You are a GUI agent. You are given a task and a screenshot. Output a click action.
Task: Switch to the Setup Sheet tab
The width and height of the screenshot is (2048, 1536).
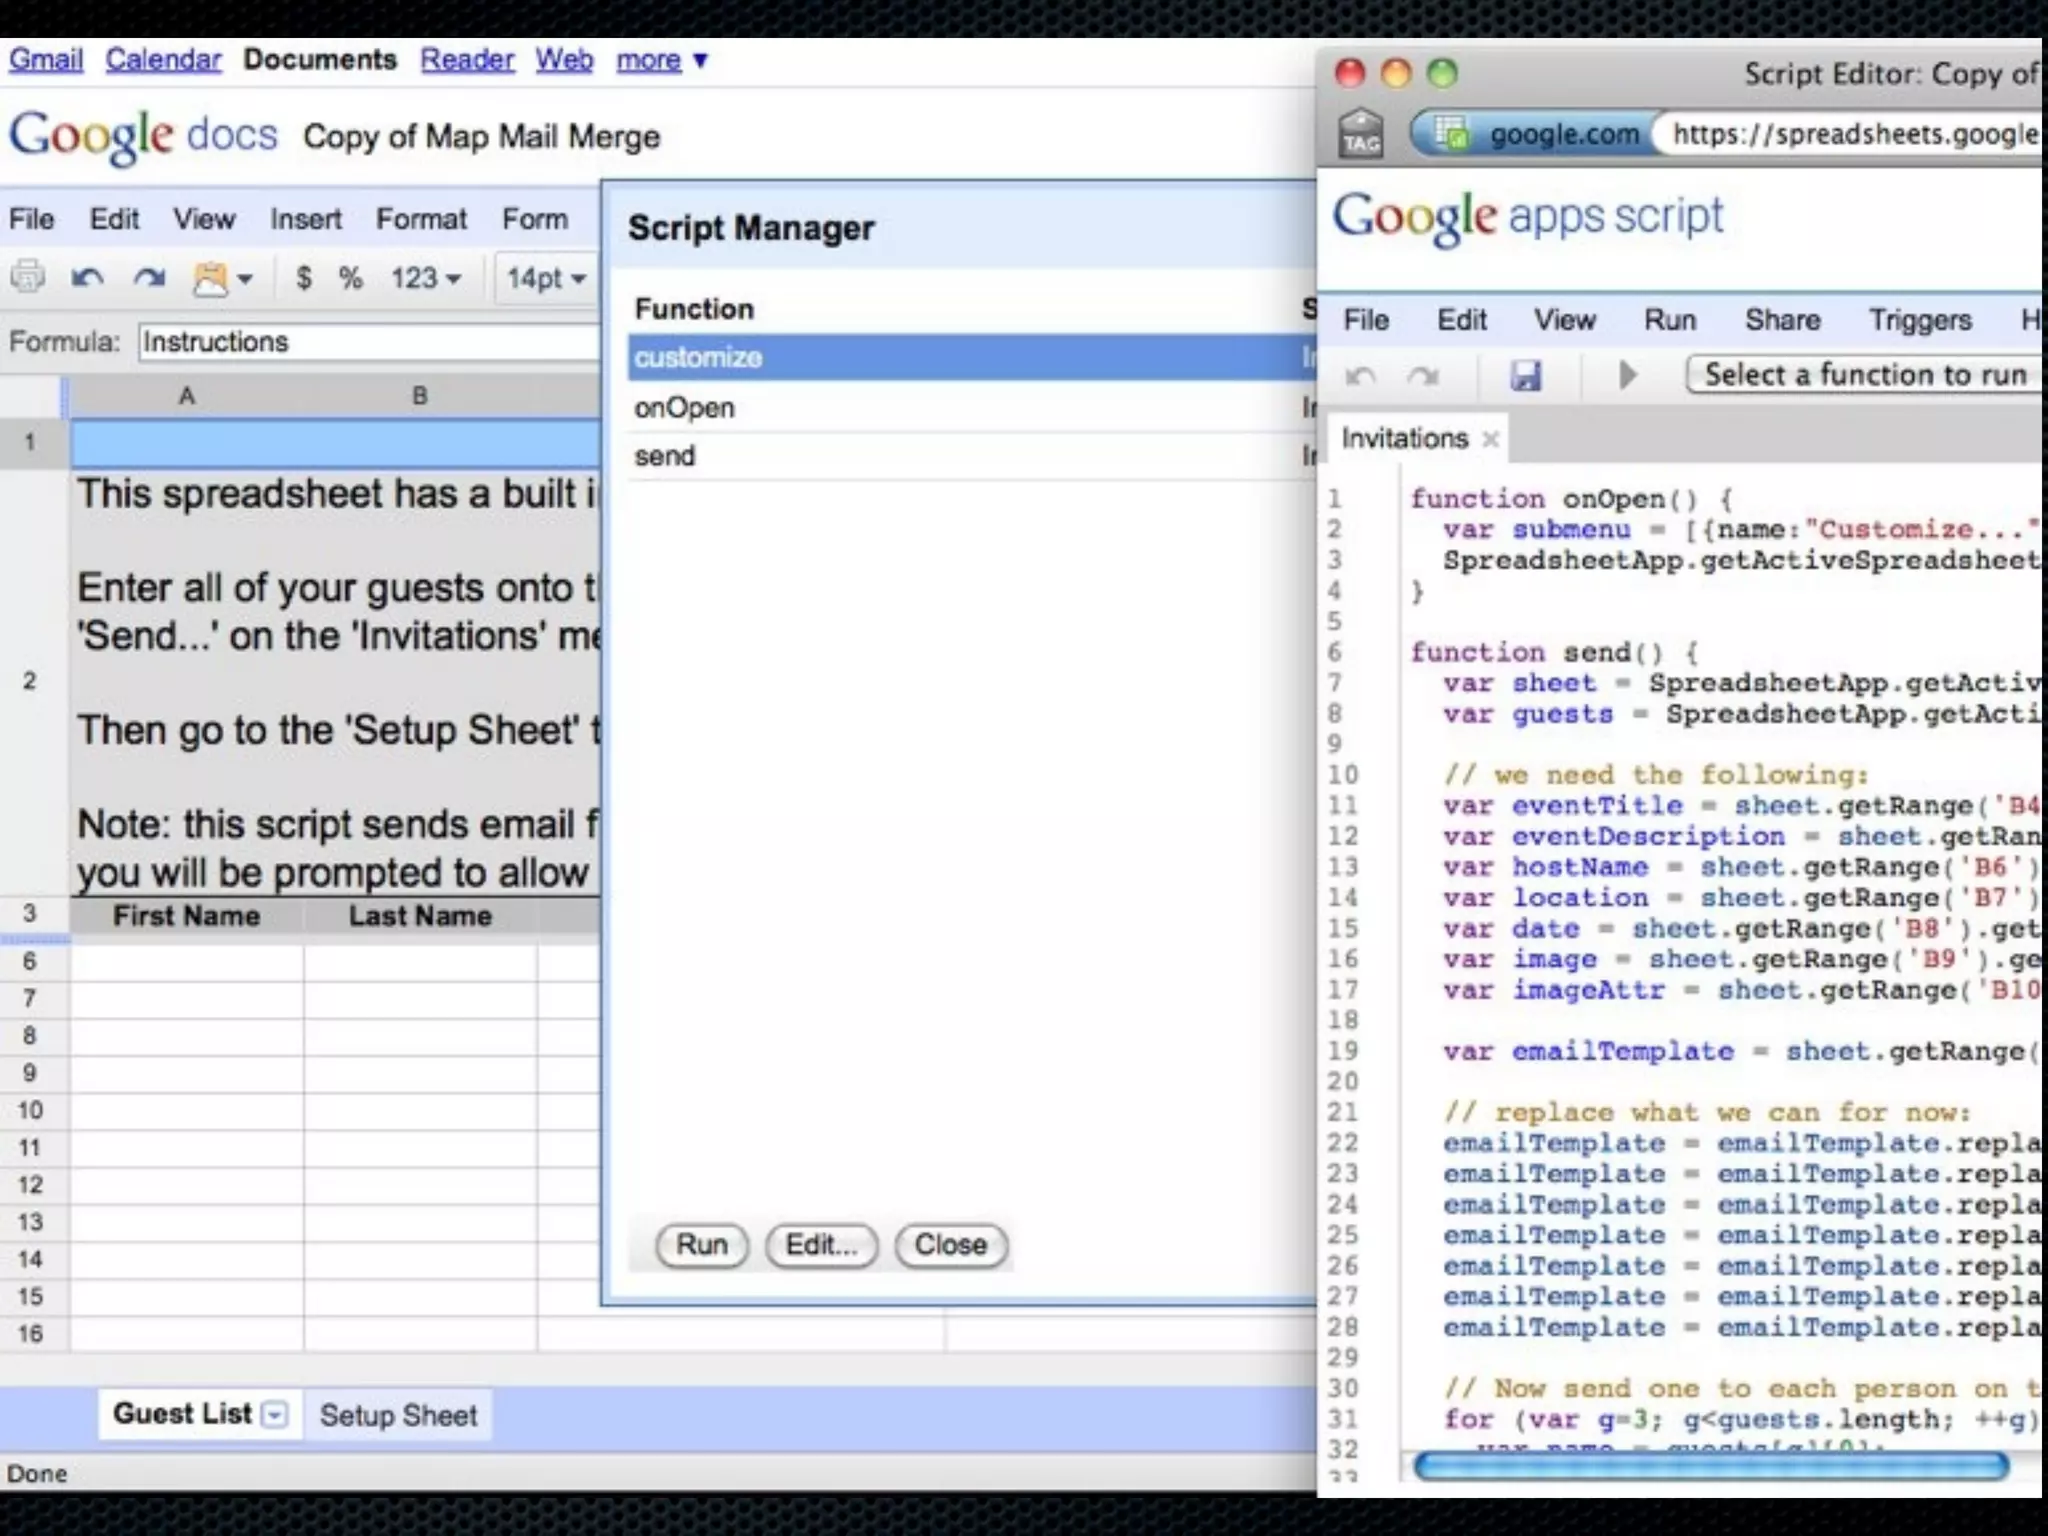[398, 1415]
